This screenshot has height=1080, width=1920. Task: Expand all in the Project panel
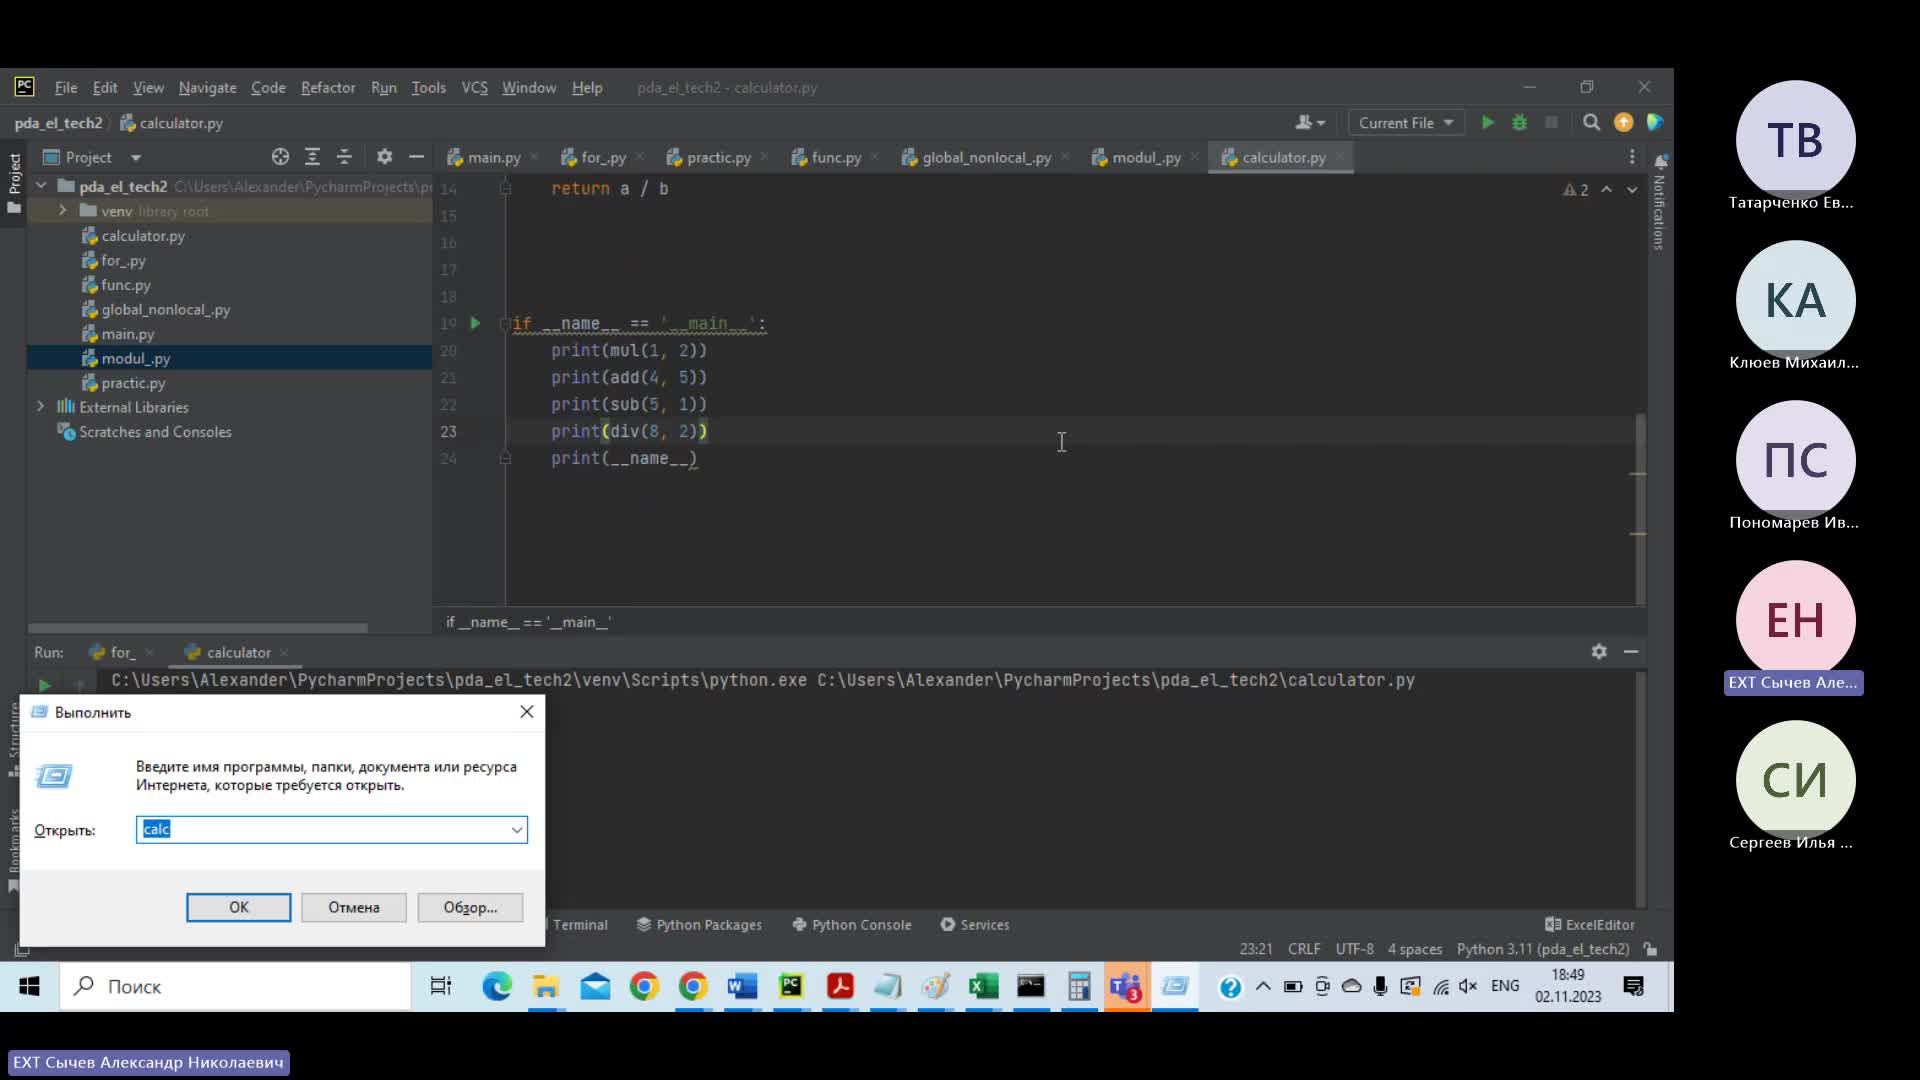coord(312,157)
